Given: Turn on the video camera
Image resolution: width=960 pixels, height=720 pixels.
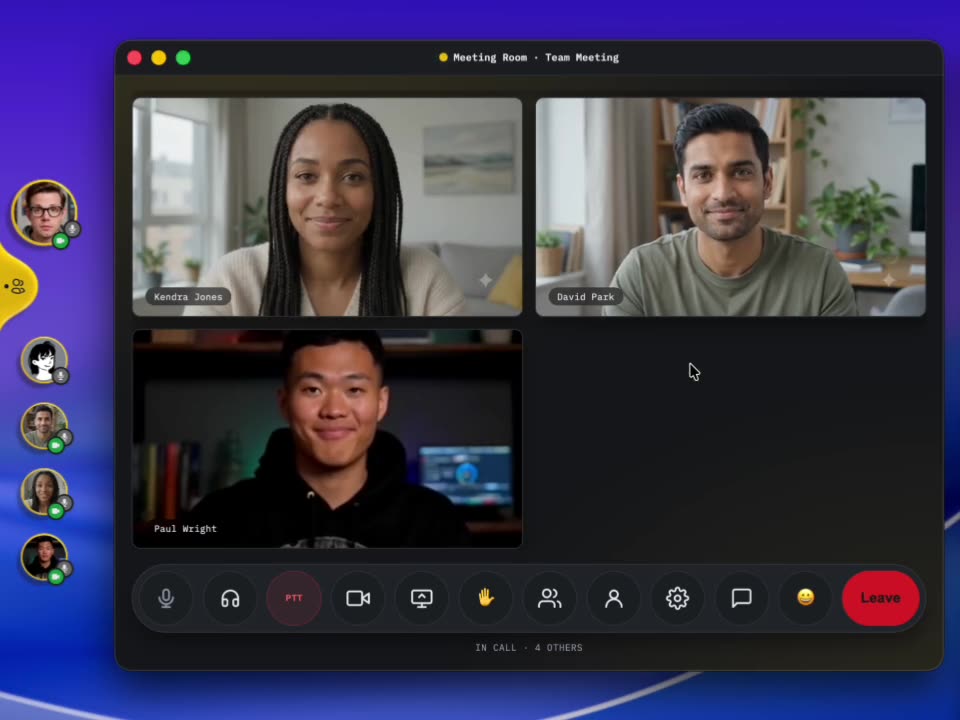Looking at the screenshot, I should [x=358, y=598].
